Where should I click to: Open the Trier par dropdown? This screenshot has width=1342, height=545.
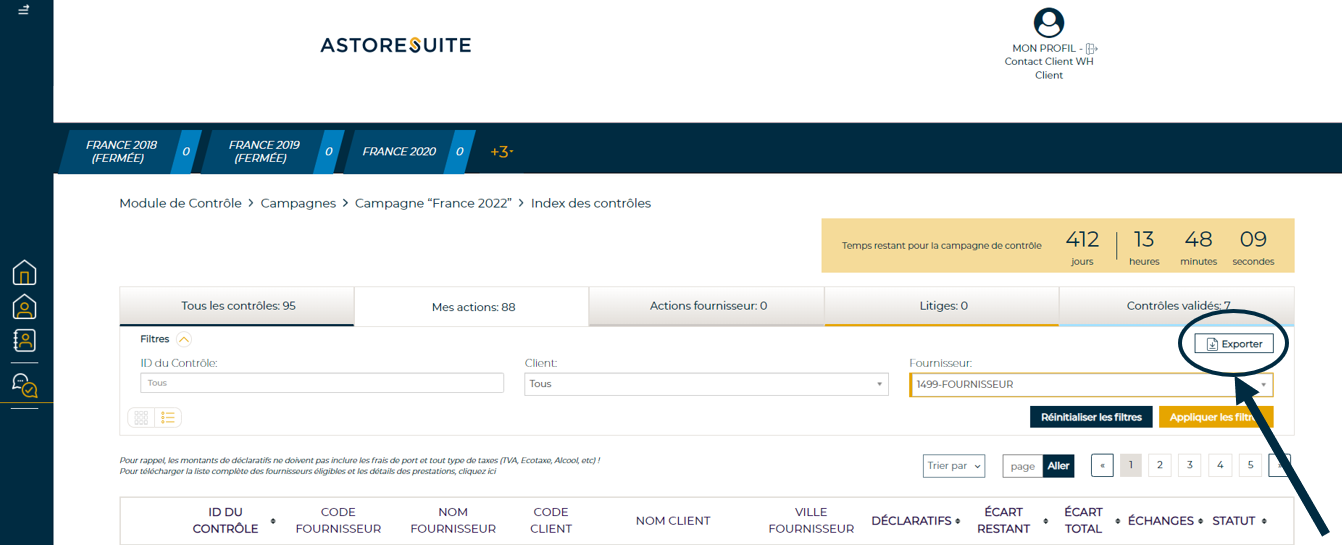coord(953,465)
